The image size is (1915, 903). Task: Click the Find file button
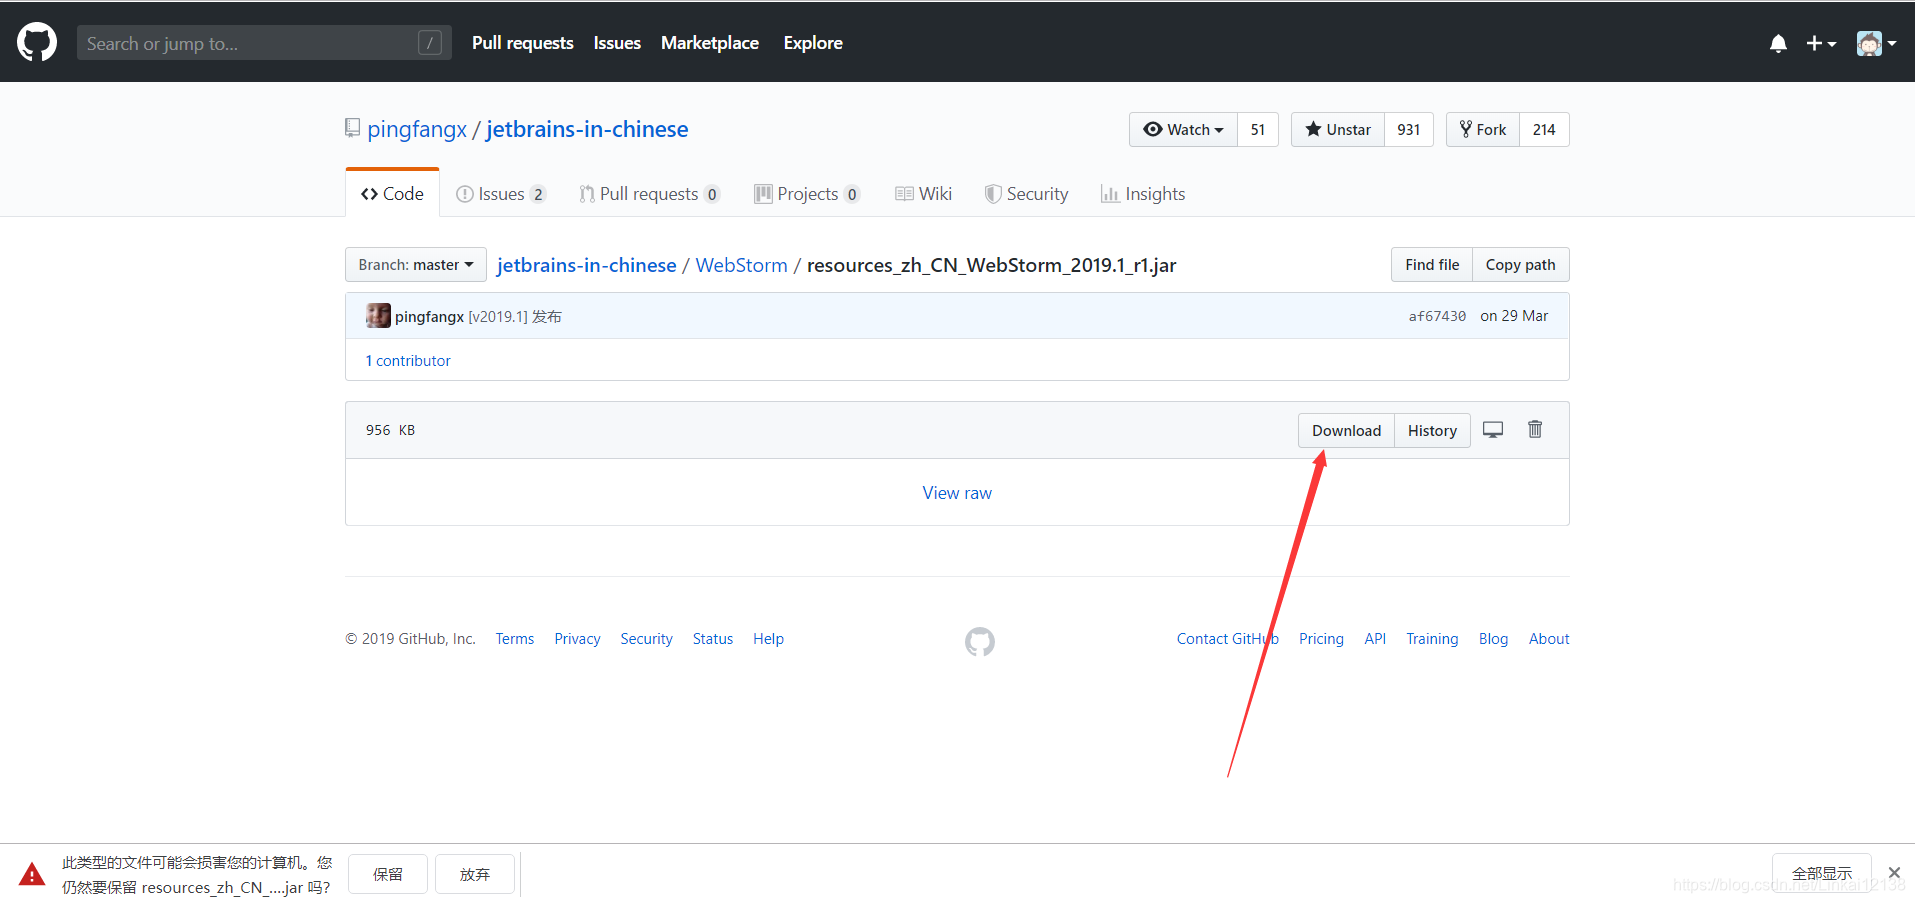(1432, 265)
